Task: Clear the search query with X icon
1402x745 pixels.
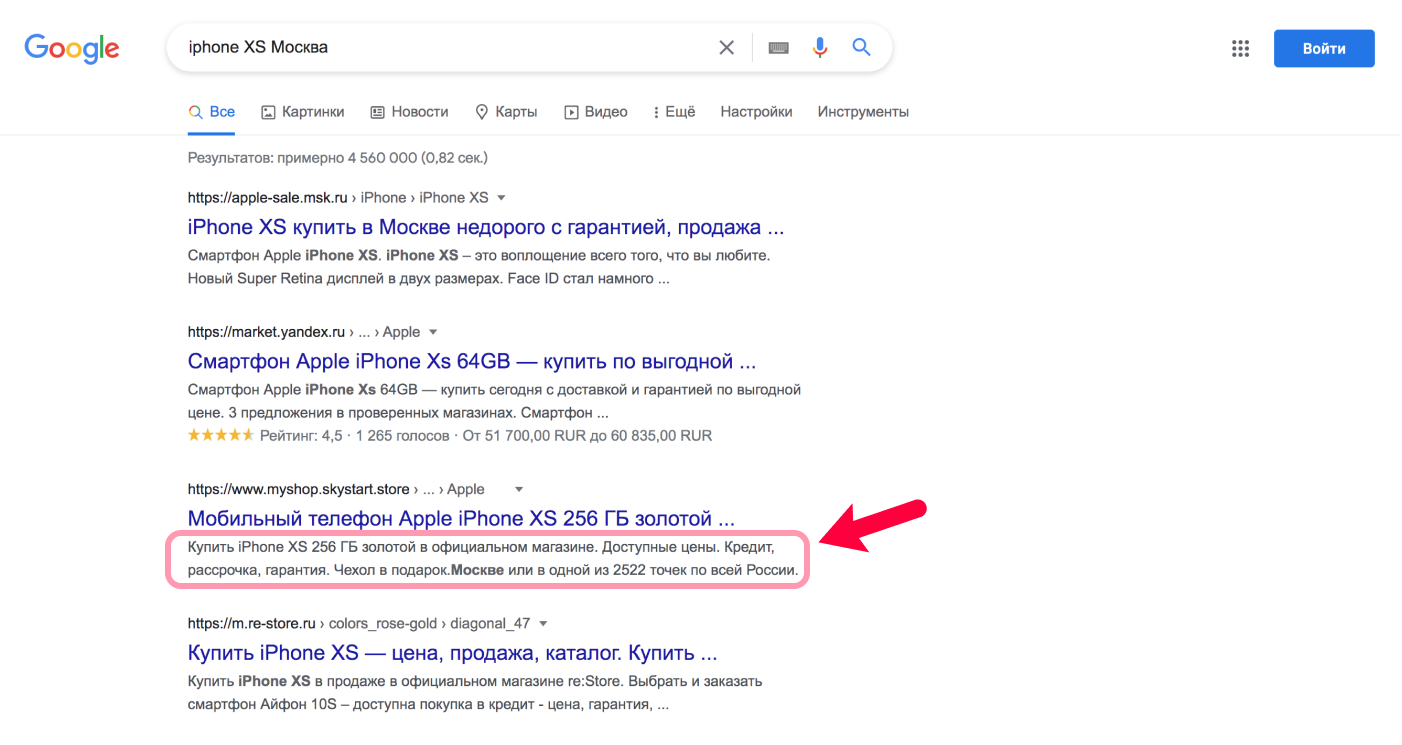Action: 727,48
